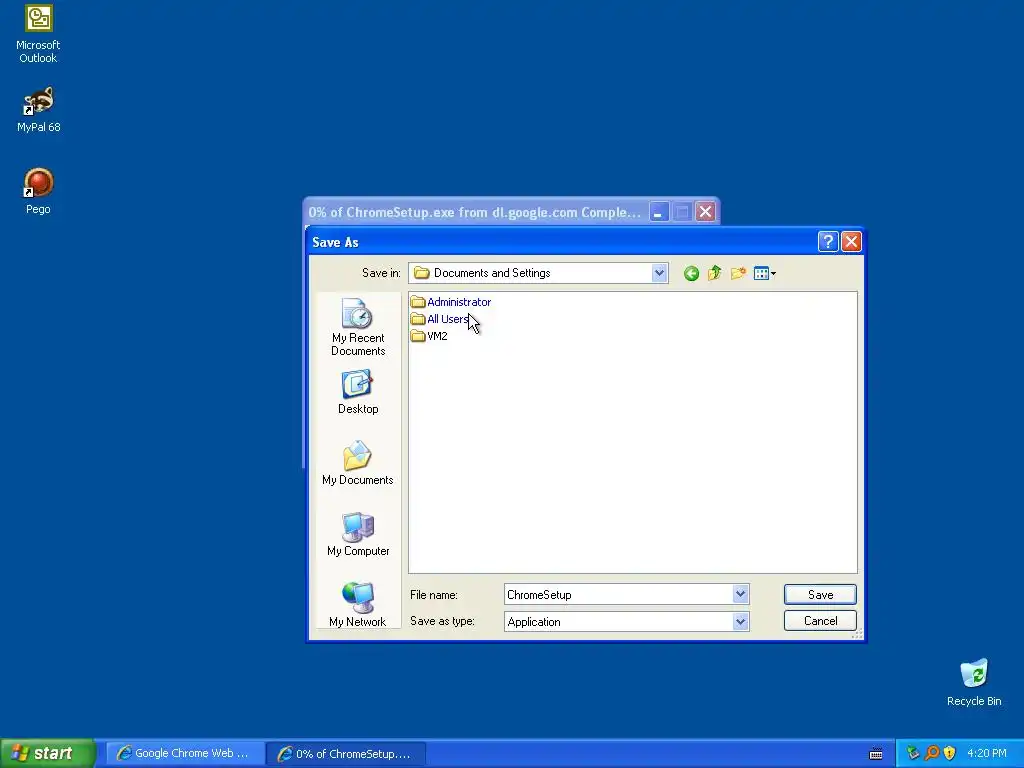Switch to Google Chrome Web taskbar item
The width and height of the screenshot is (1024, 768).
pos(183,753)
